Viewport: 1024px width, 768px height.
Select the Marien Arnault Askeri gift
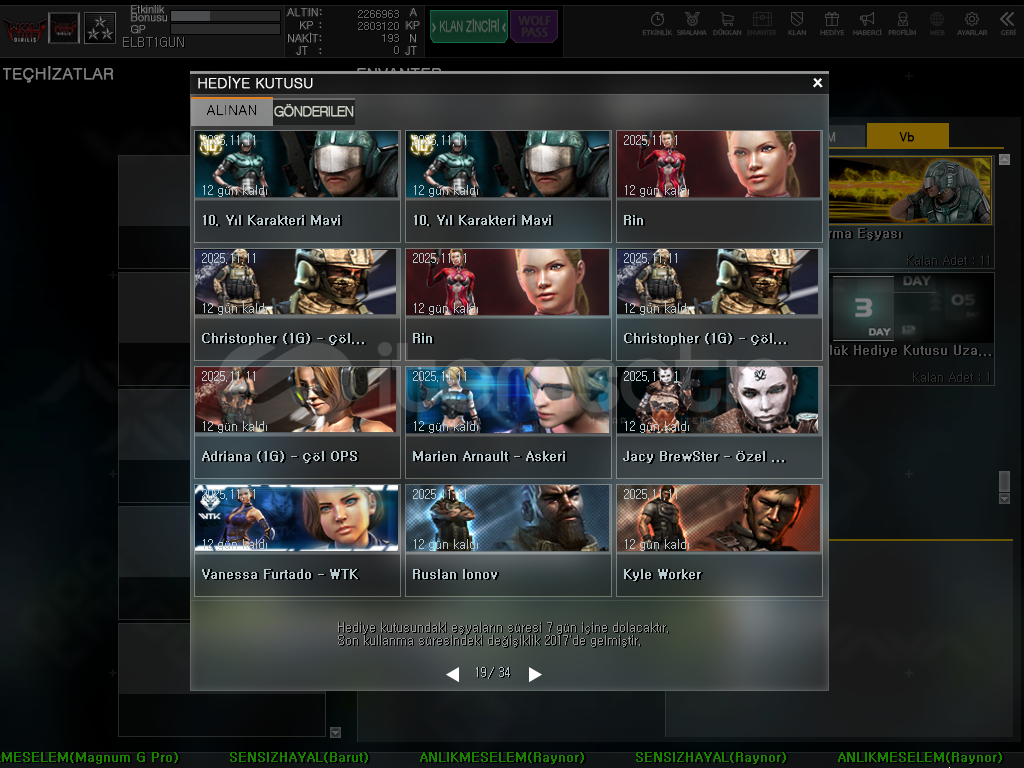coord(508,423)
